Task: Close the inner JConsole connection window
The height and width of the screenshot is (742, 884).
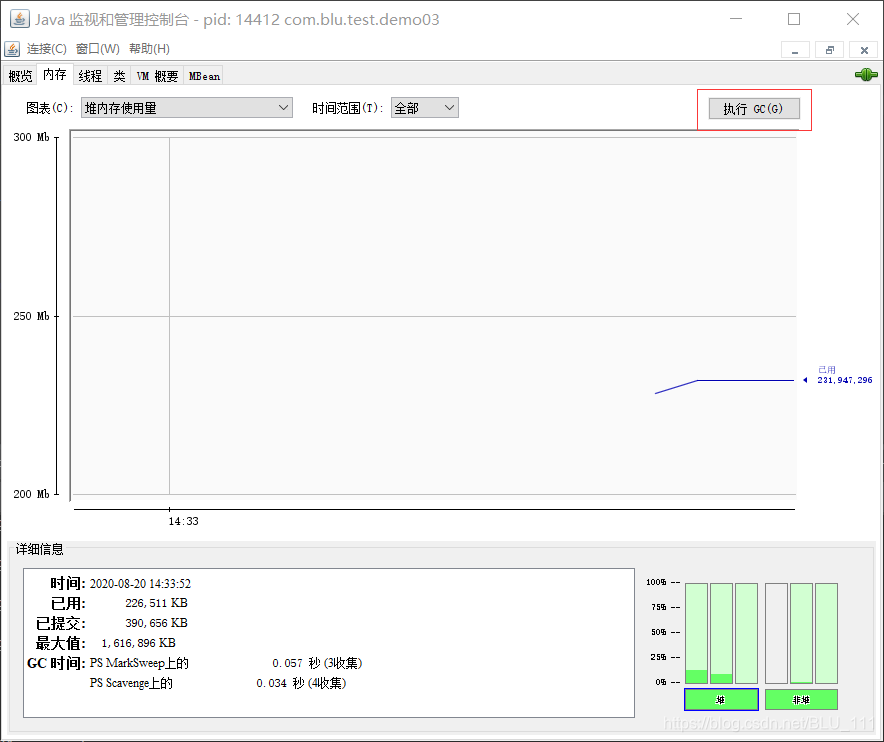Action: click(x=864, y=50)
